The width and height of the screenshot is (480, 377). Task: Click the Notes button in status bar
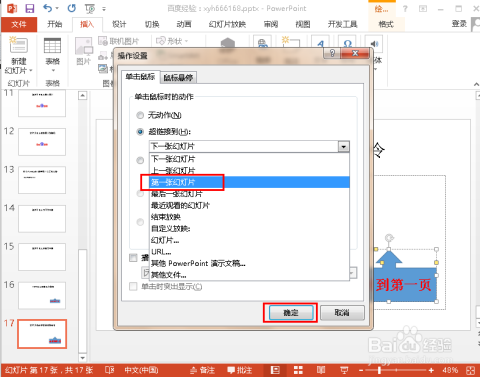point(202,370)
